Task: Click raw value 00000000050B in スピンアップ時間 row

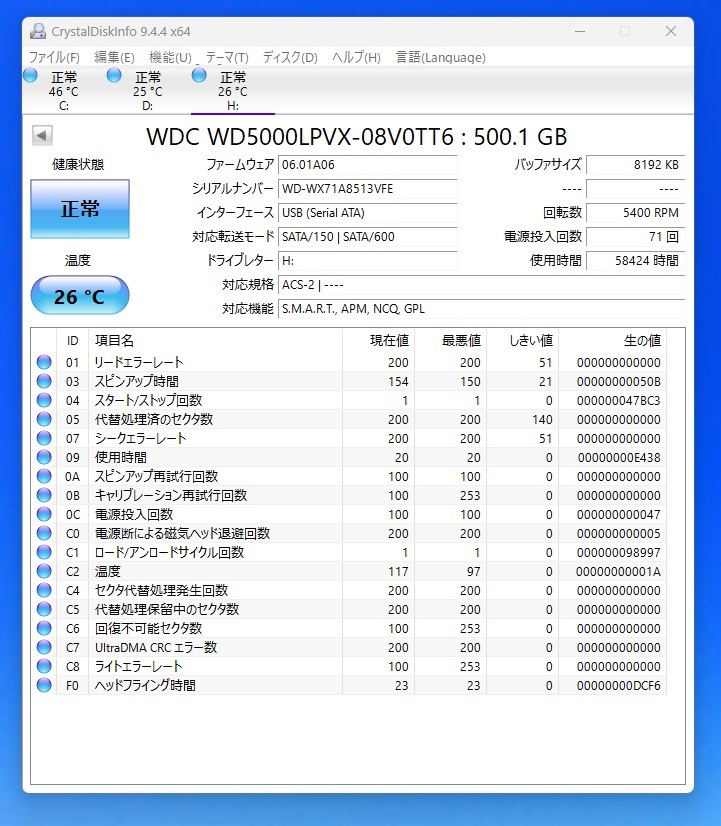Action: pos(619,381)
